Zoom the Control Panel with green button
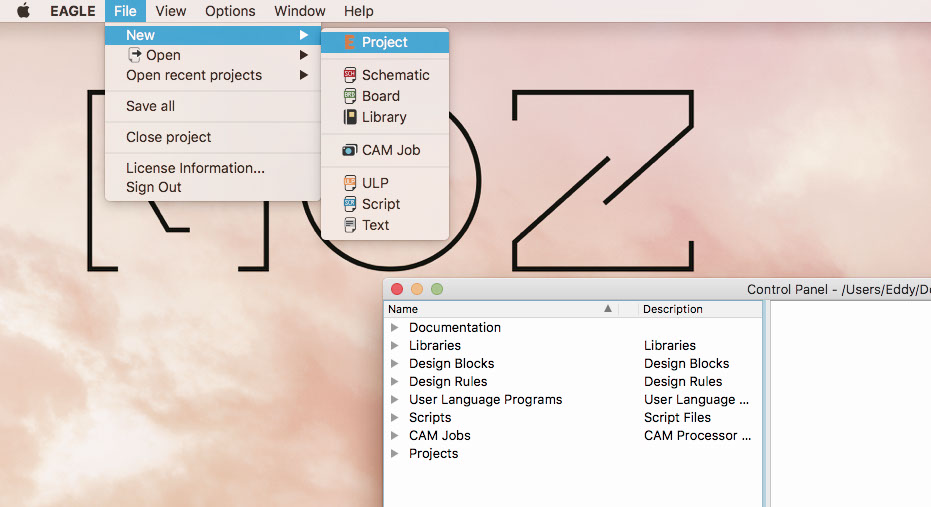Screen dimensions: 931x507 point(437,289)
